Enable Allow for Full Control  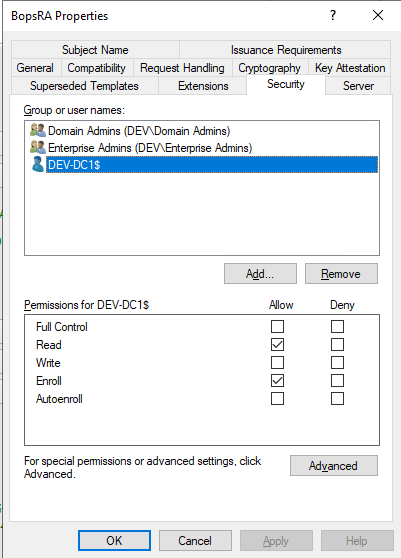pyautogui.click(x=278, y=326)
